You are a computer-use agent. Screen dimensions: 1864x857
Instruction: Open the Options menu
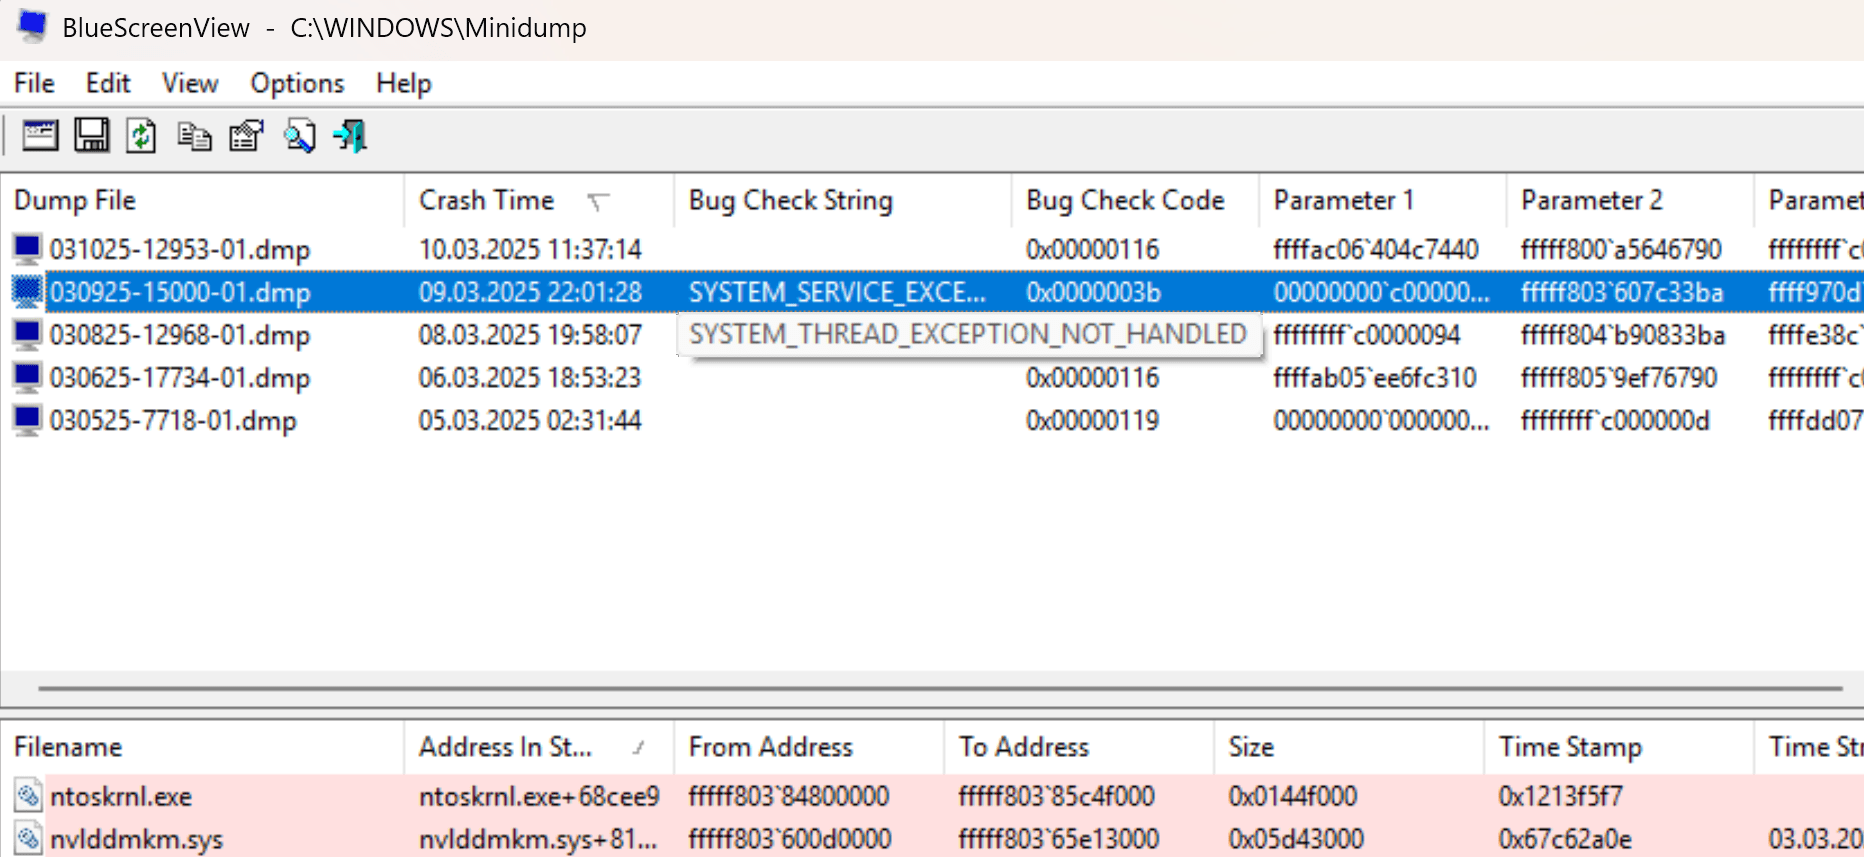coord(297,83)
